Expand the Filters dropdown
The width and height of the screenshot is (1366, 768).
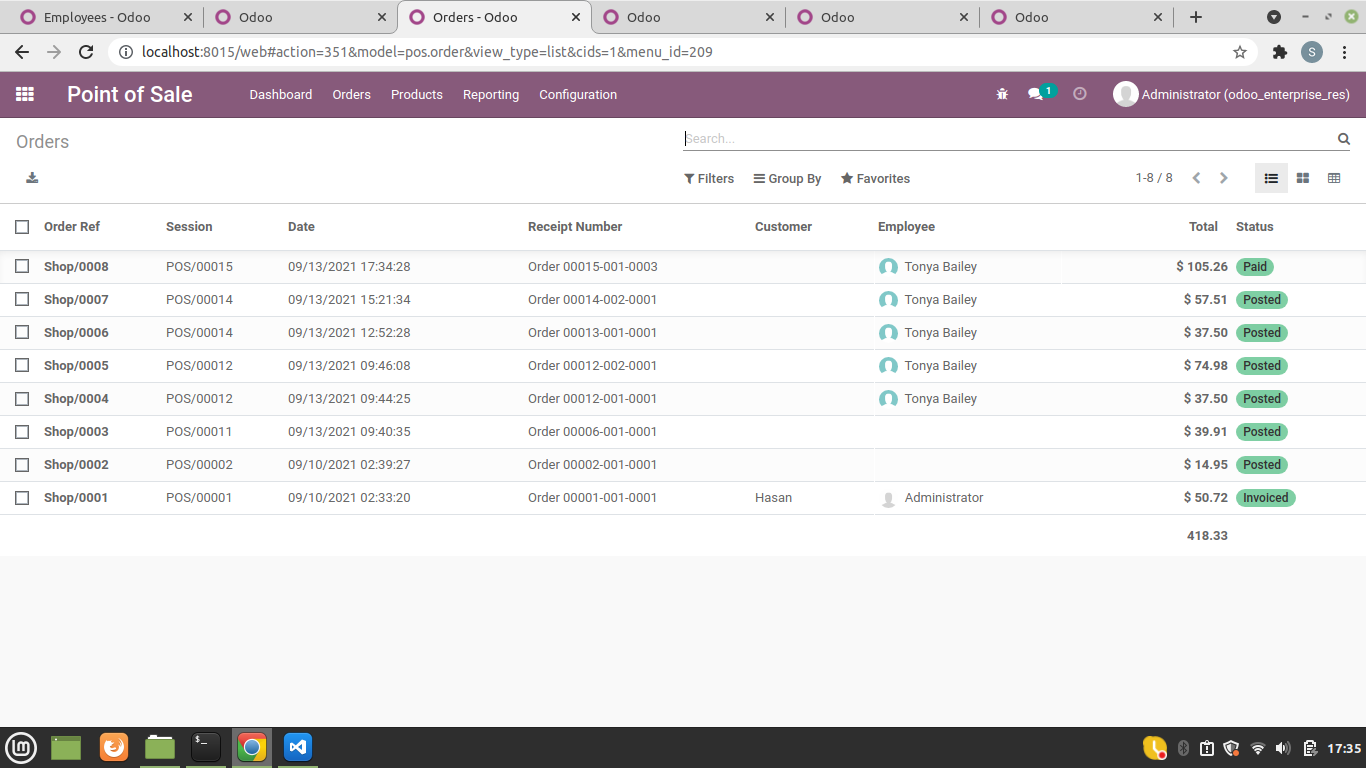pos(709,178)
